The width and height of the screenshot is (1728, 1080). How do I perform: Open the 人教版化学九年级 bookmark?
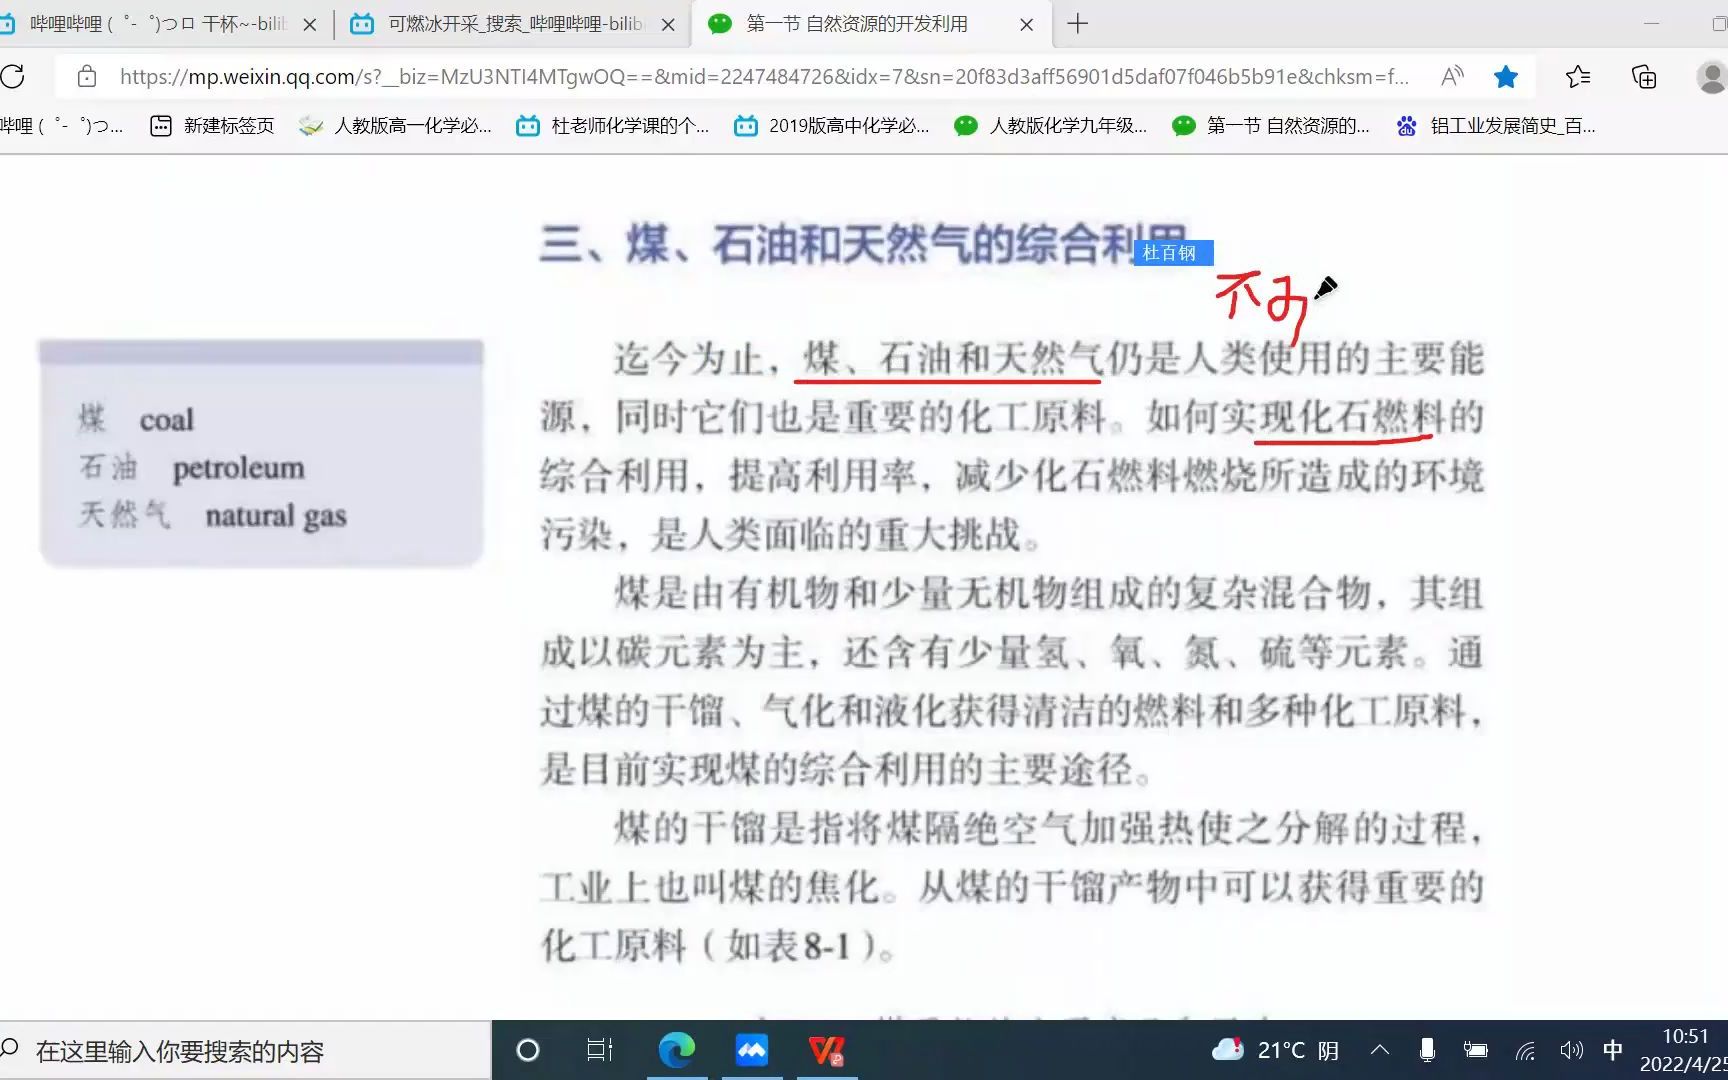[x=1050, y=126]
